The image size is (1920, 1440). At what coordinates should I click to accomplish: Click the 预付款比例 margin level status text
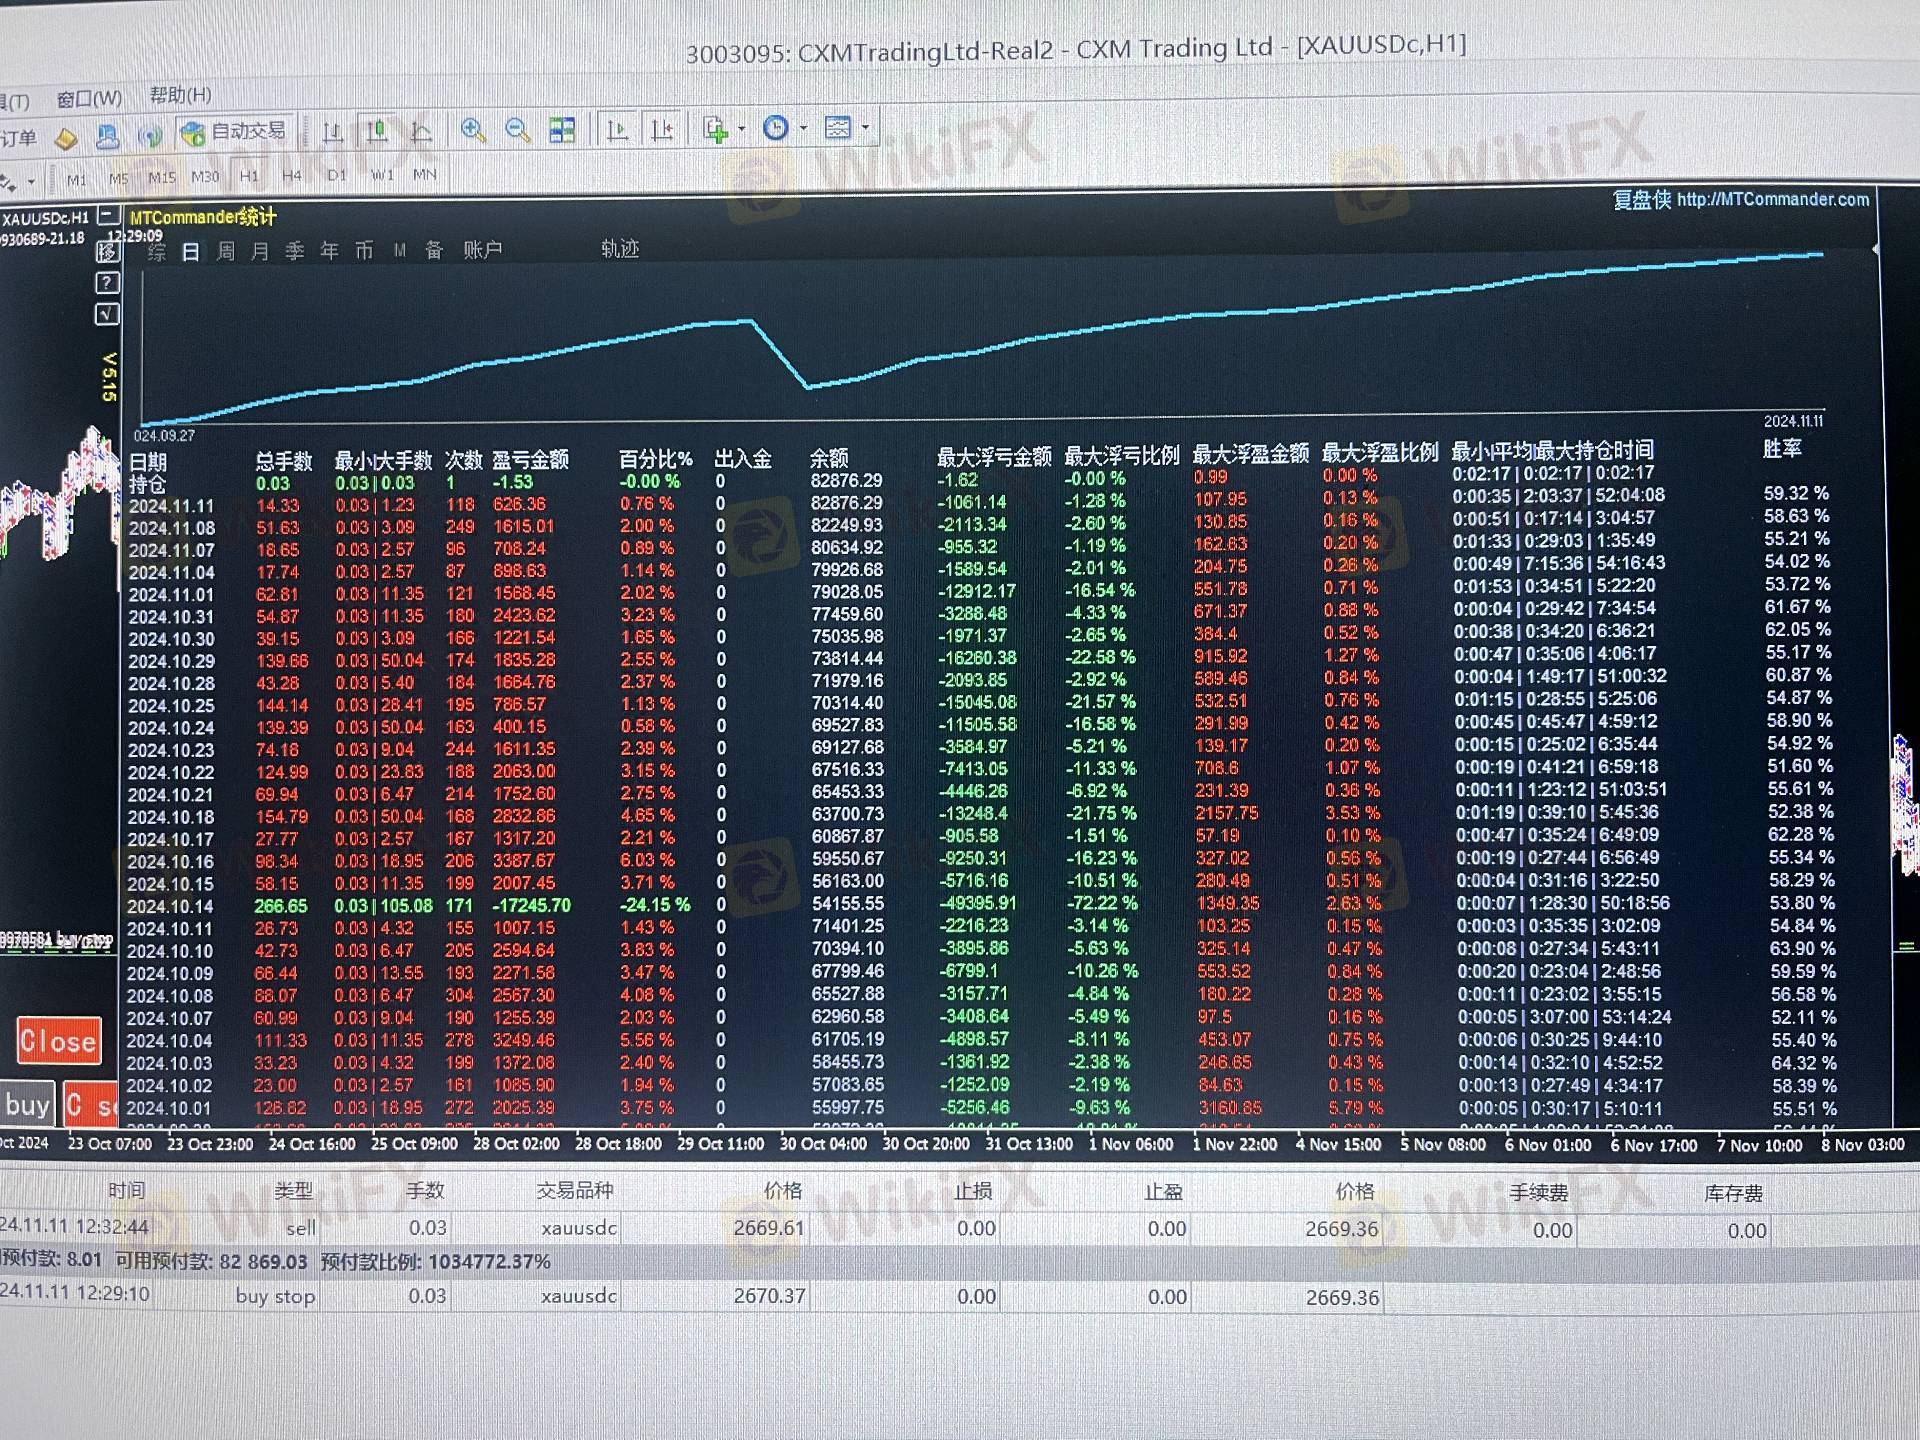click(435, 1262)
